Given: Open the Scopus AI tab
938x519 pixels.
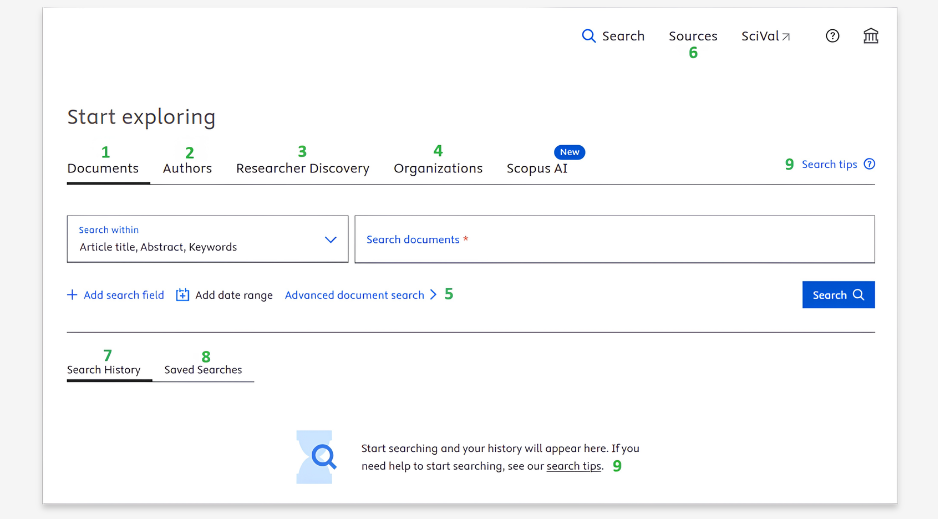Looking at the screenshot, I should click(x=537, y=169).
